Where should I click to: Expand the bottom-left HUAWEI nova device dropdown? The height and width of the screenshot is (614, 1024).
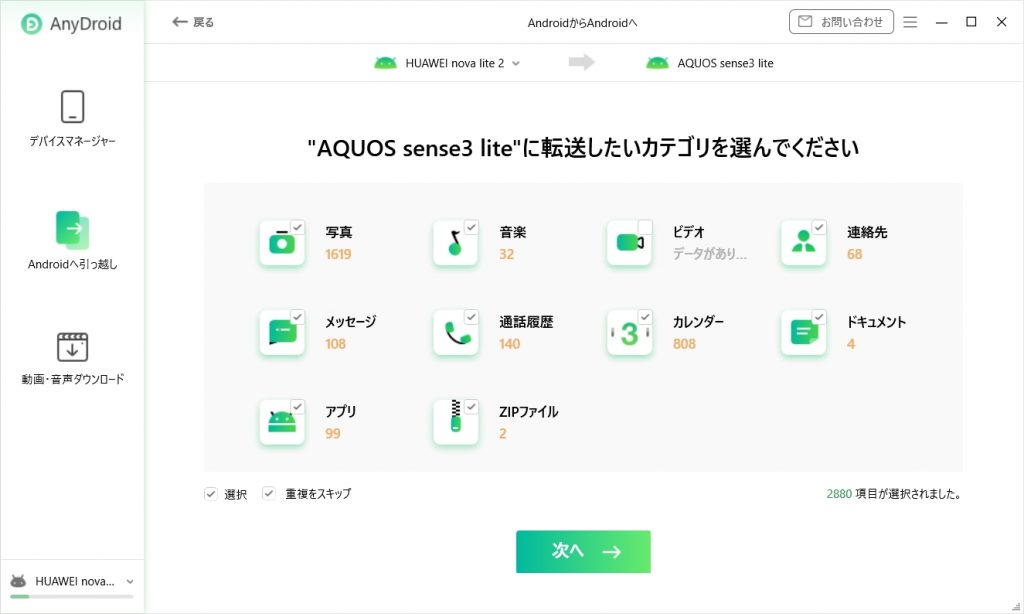(x=130, y=581)
